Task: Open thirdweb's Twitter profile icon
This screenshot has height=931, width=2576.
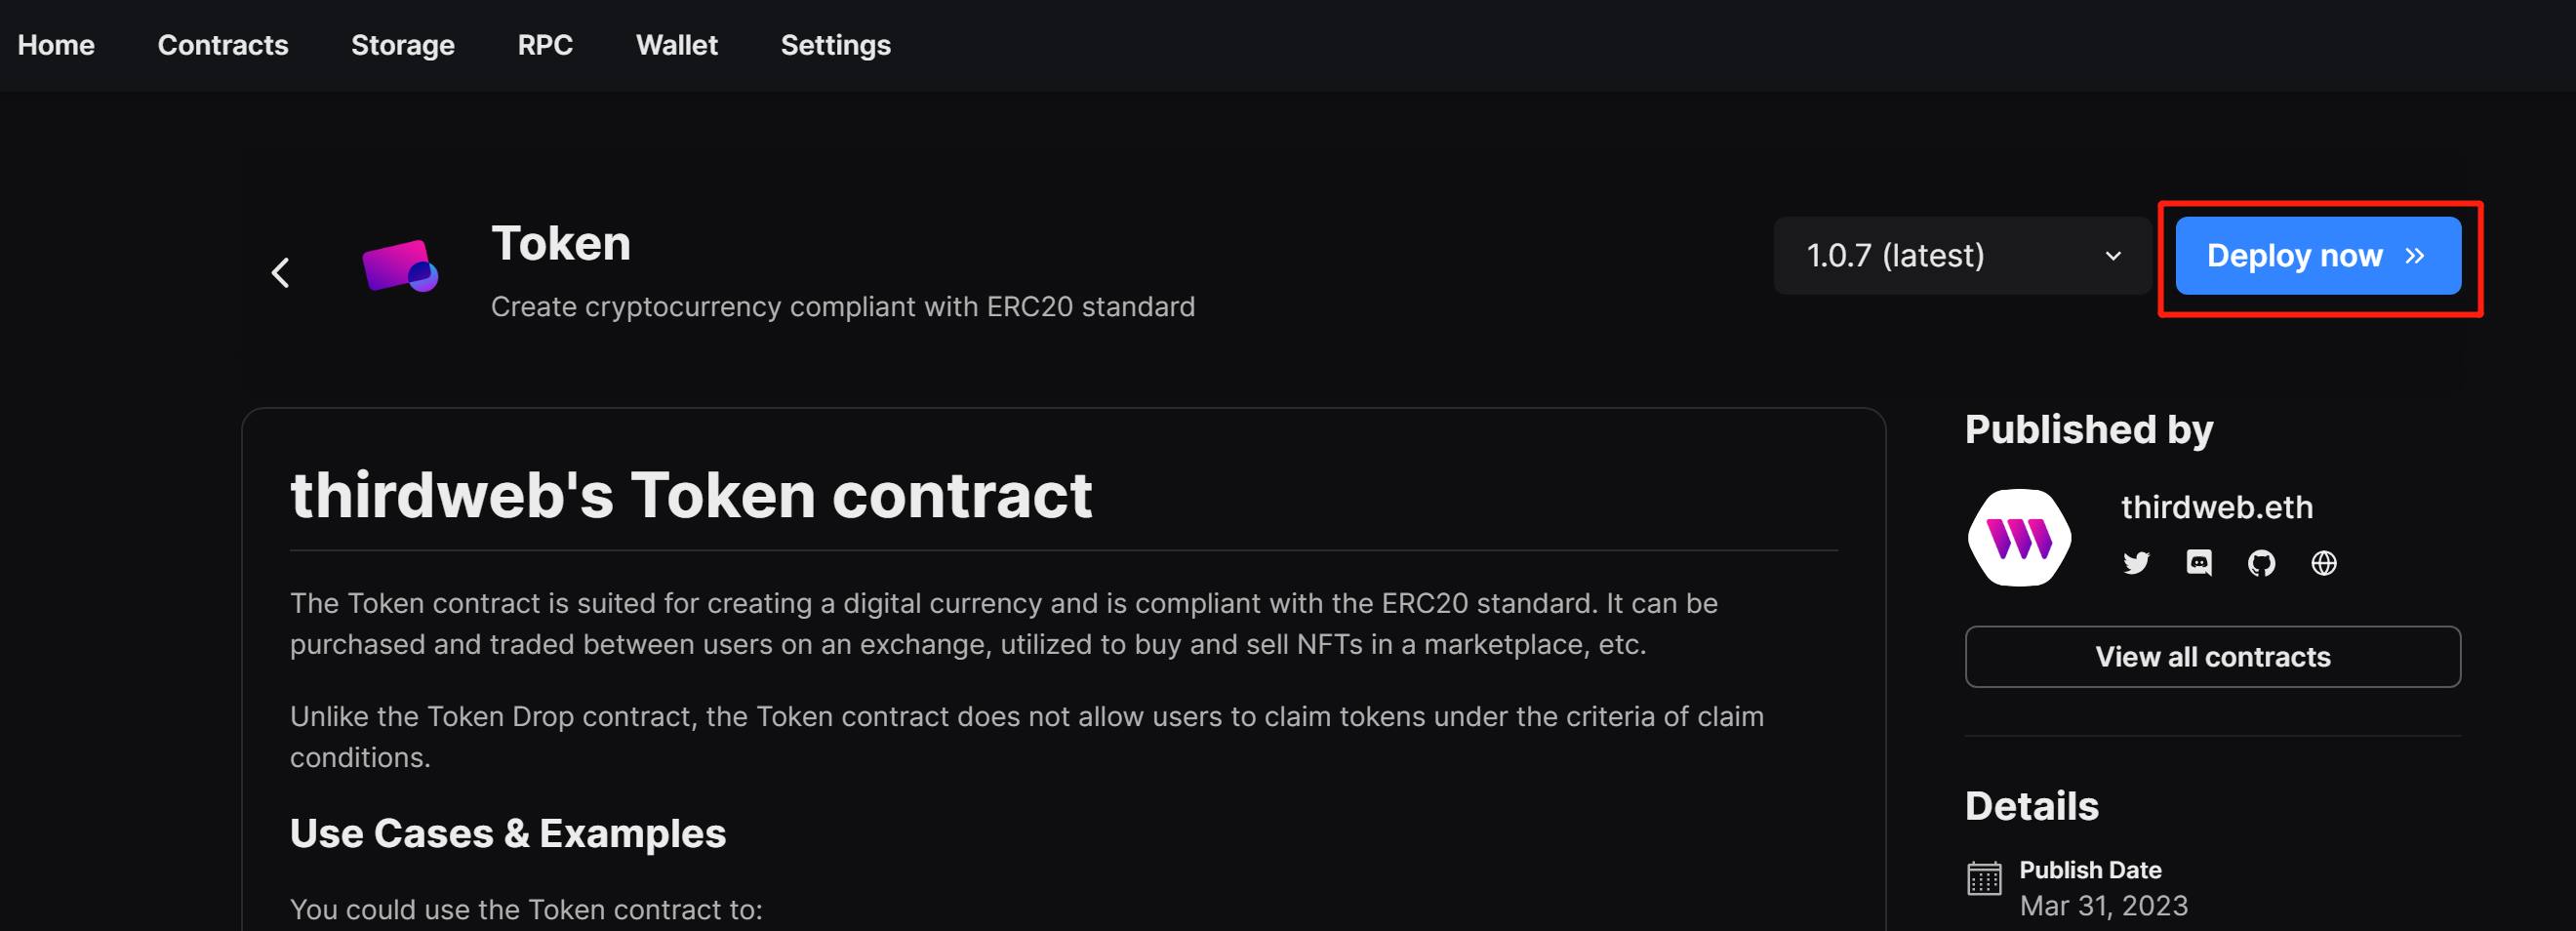Action: 2136,563
